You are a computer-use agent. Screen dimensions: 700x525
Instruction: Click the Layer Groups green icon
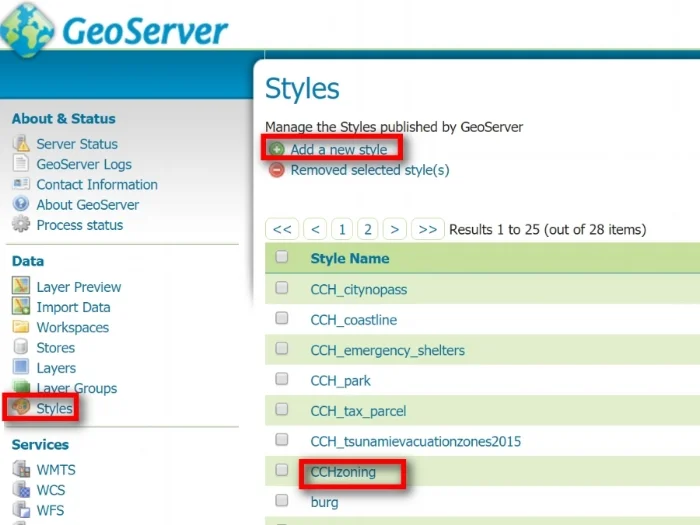[21, 386]
